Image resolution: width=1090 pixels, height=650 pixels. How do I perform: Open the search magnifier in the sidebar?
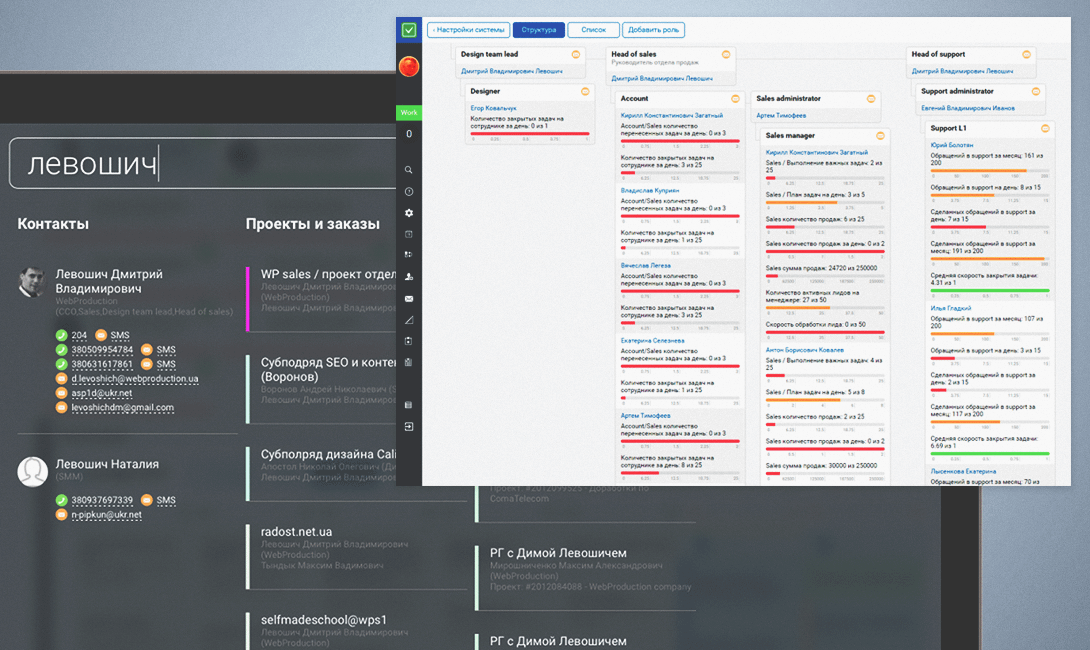click(x=409, y=170)
